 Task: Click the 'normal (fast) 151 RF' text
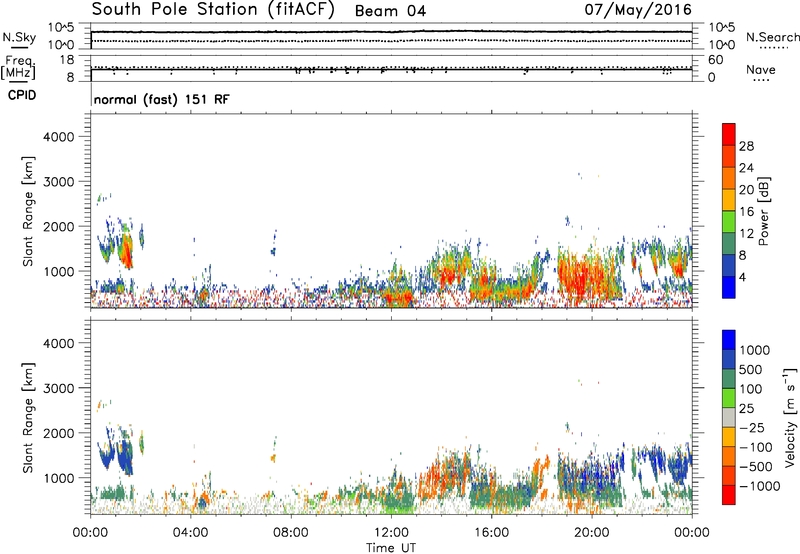[162, 100]
